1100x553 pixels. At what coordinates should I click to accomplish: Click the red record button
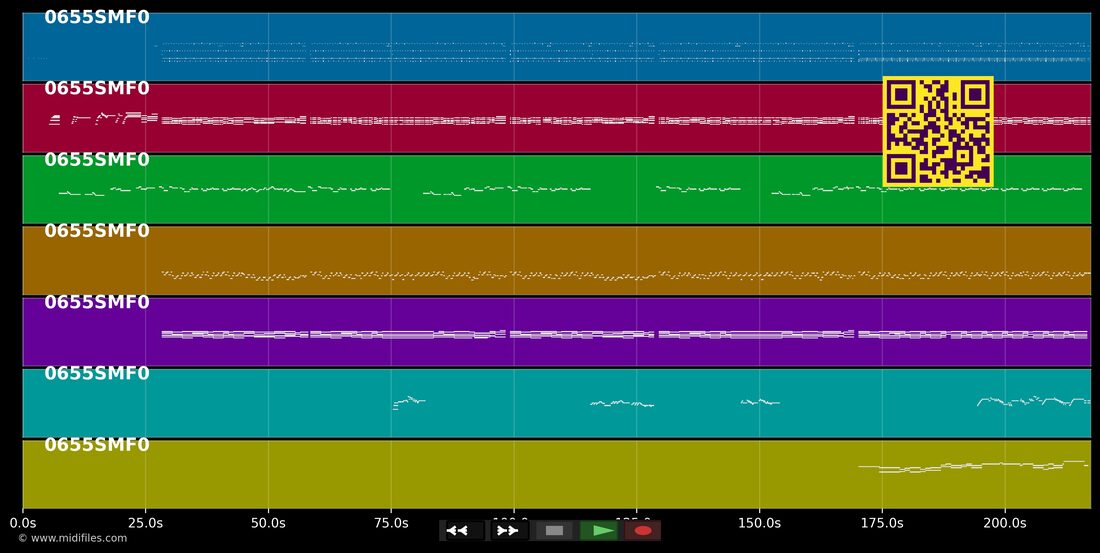pos(643,531)
